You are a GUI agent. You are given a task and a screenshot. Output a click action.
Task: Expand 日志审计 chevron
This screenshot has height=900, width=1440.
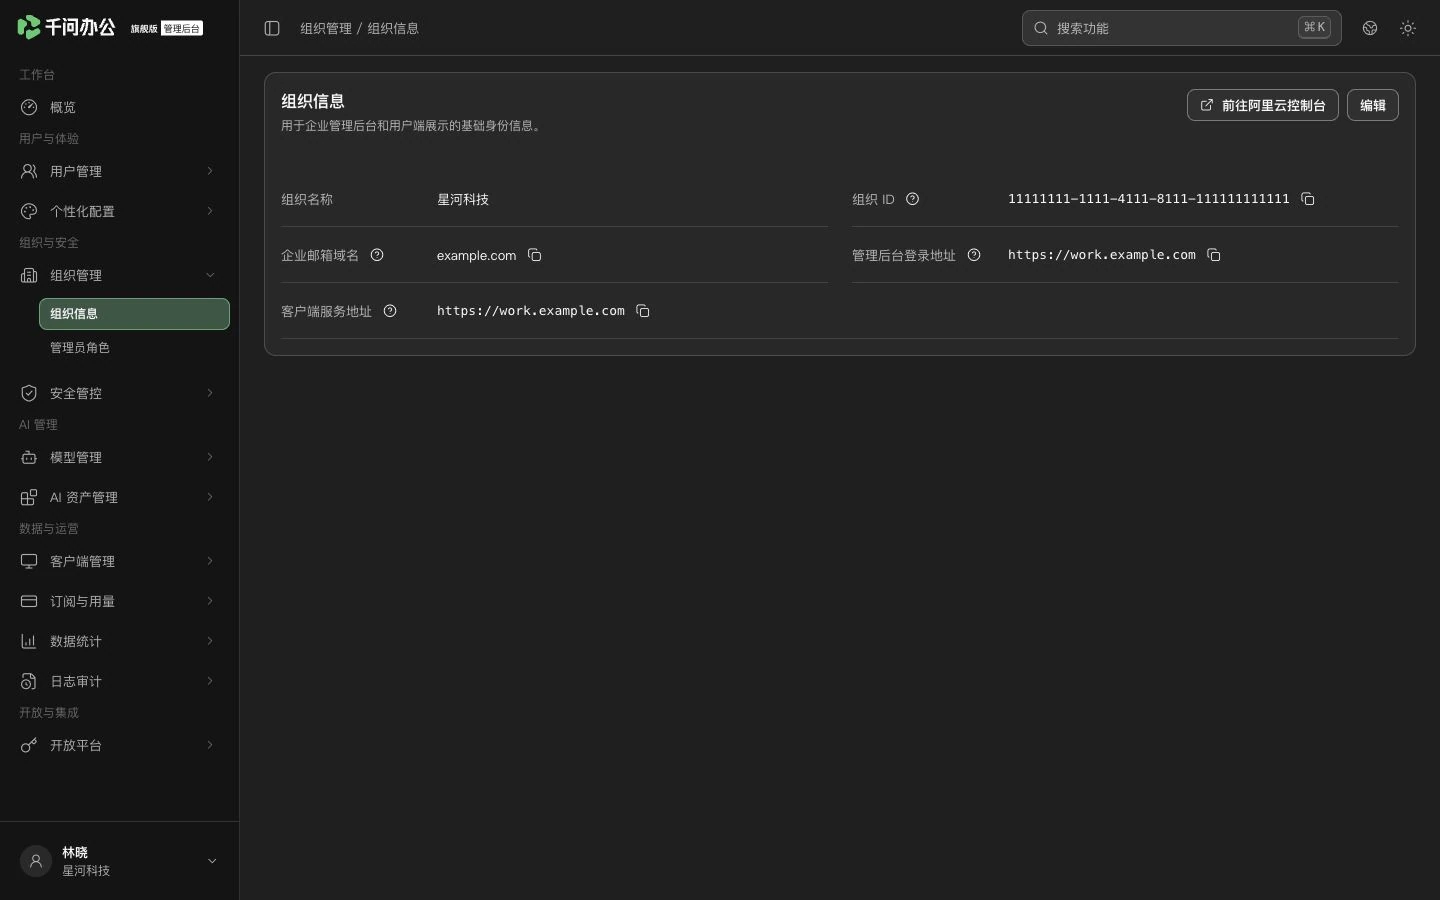[x=210, y=681]
